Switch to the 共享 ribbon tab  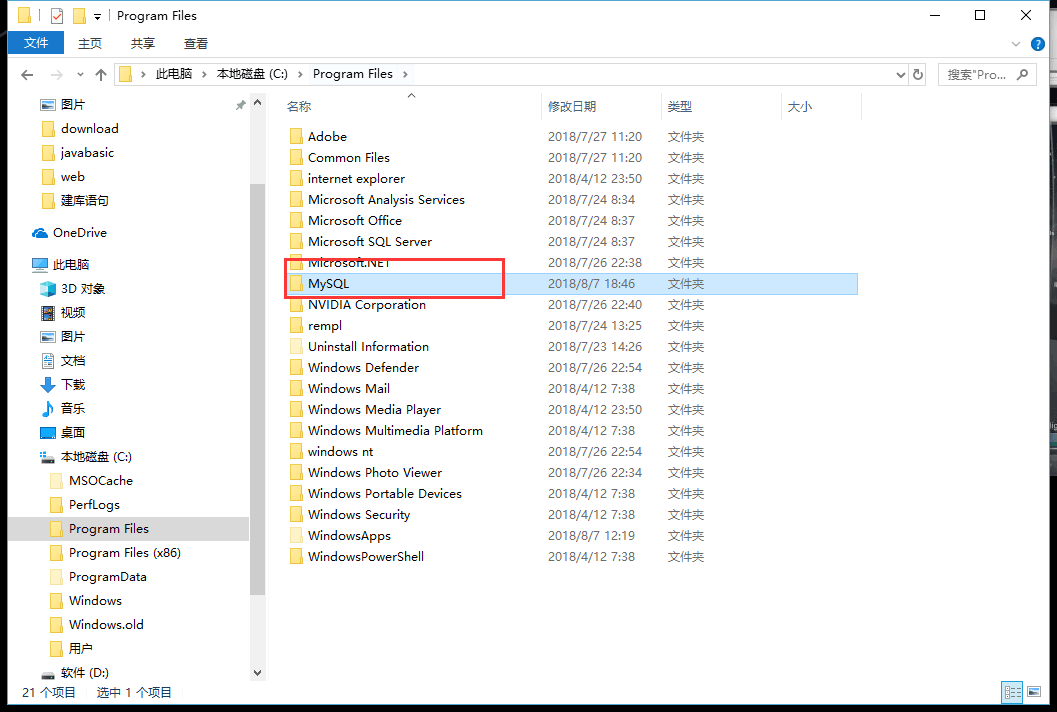tap(142, 44)
